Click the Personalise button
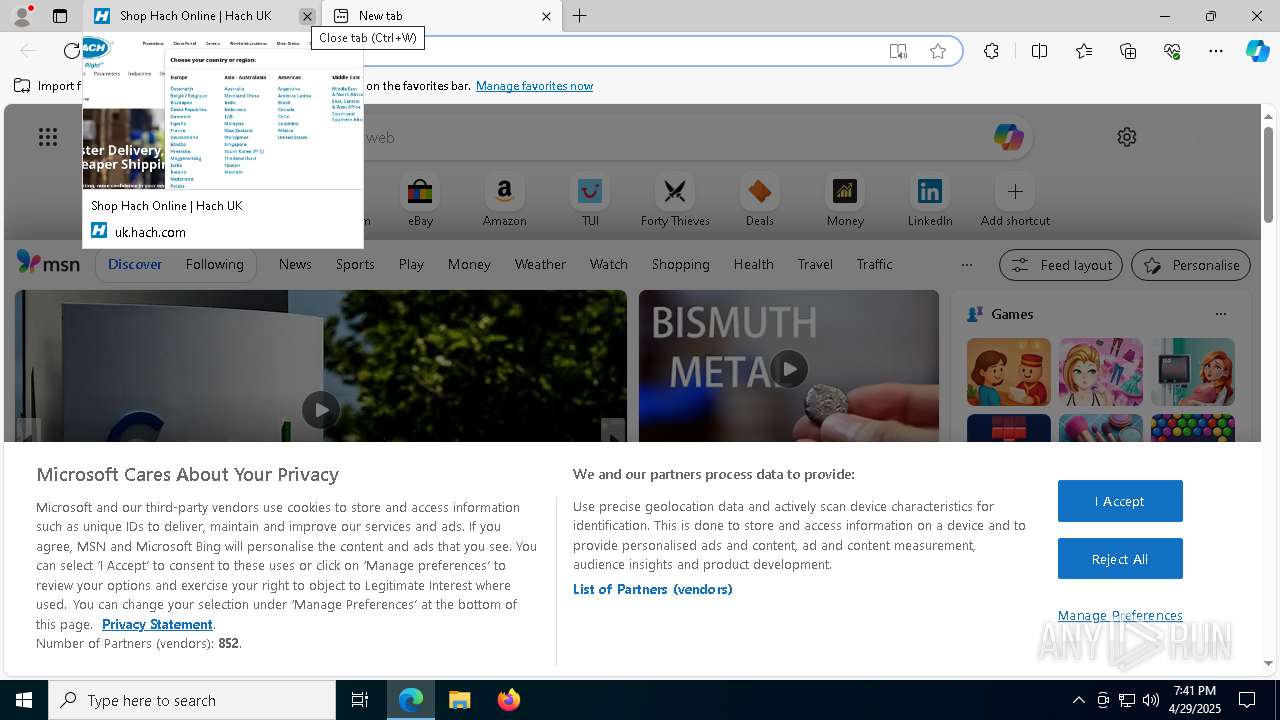 (1191, 265)
